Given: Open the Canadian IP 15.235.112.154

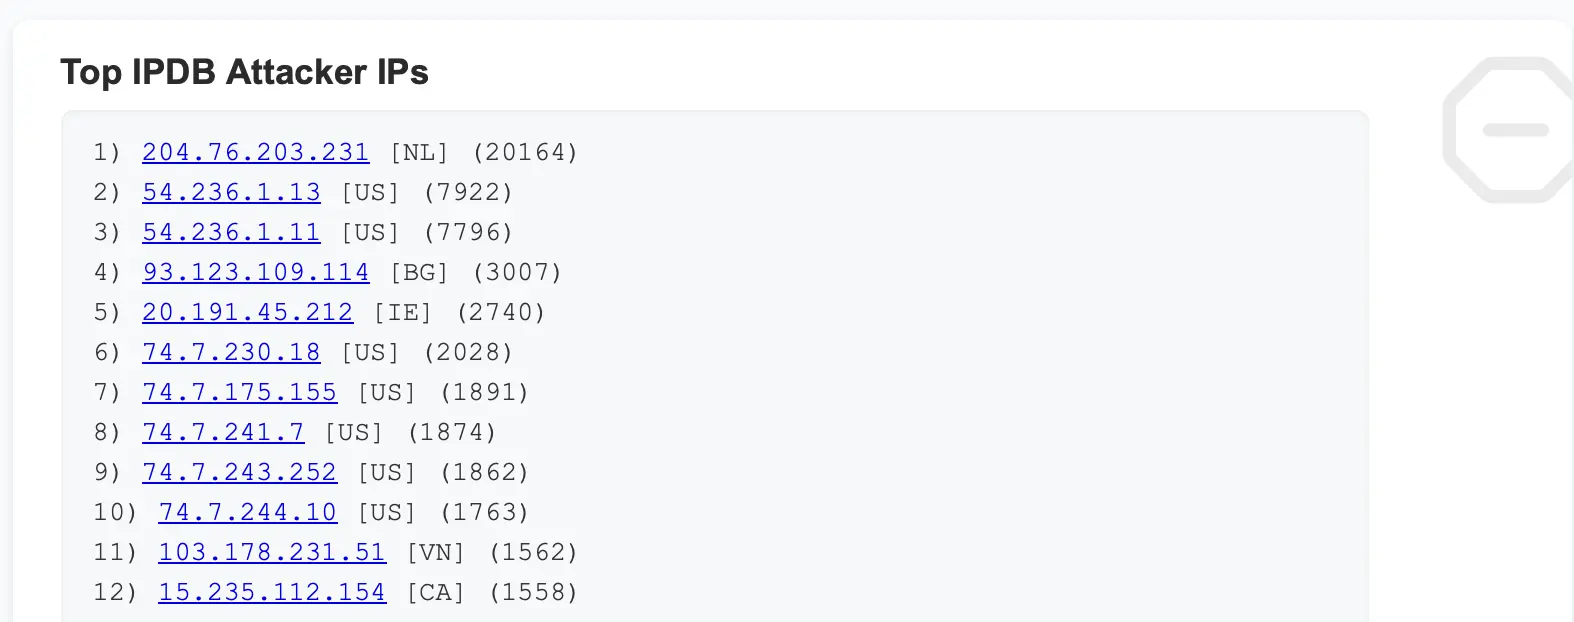Looking at the screenshot, I should click(x=271, y=592).
